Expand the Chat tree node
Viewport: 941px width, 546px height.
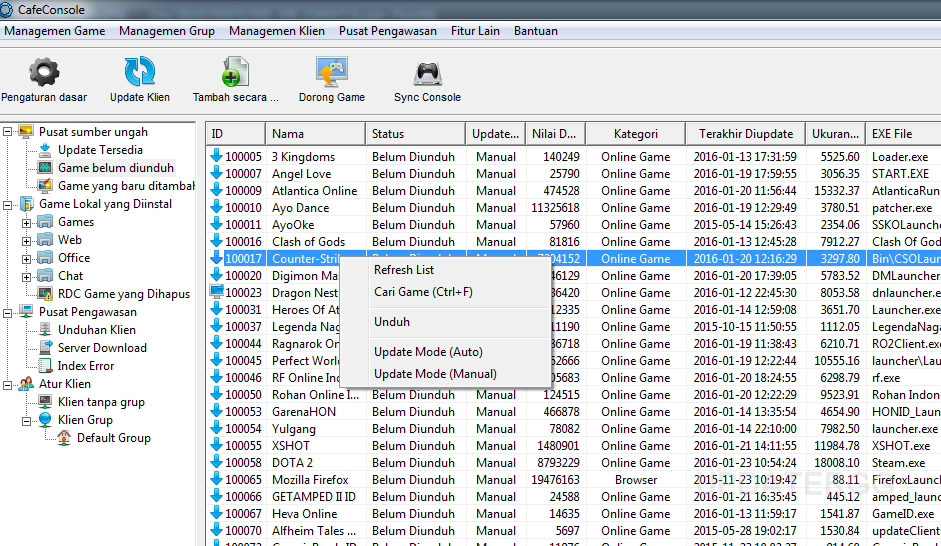(x=26, y=277)
